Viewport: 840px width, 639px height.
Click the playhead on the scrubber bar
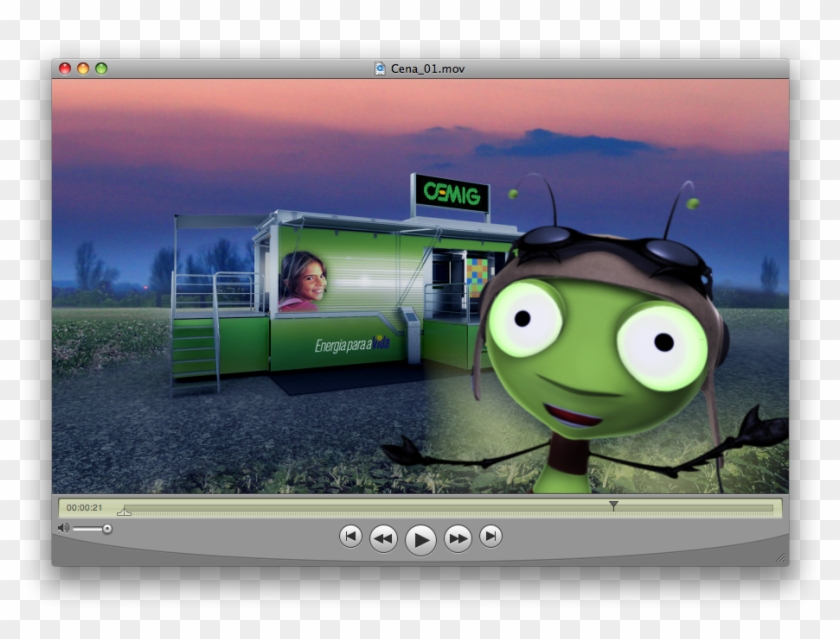point(124,511)
